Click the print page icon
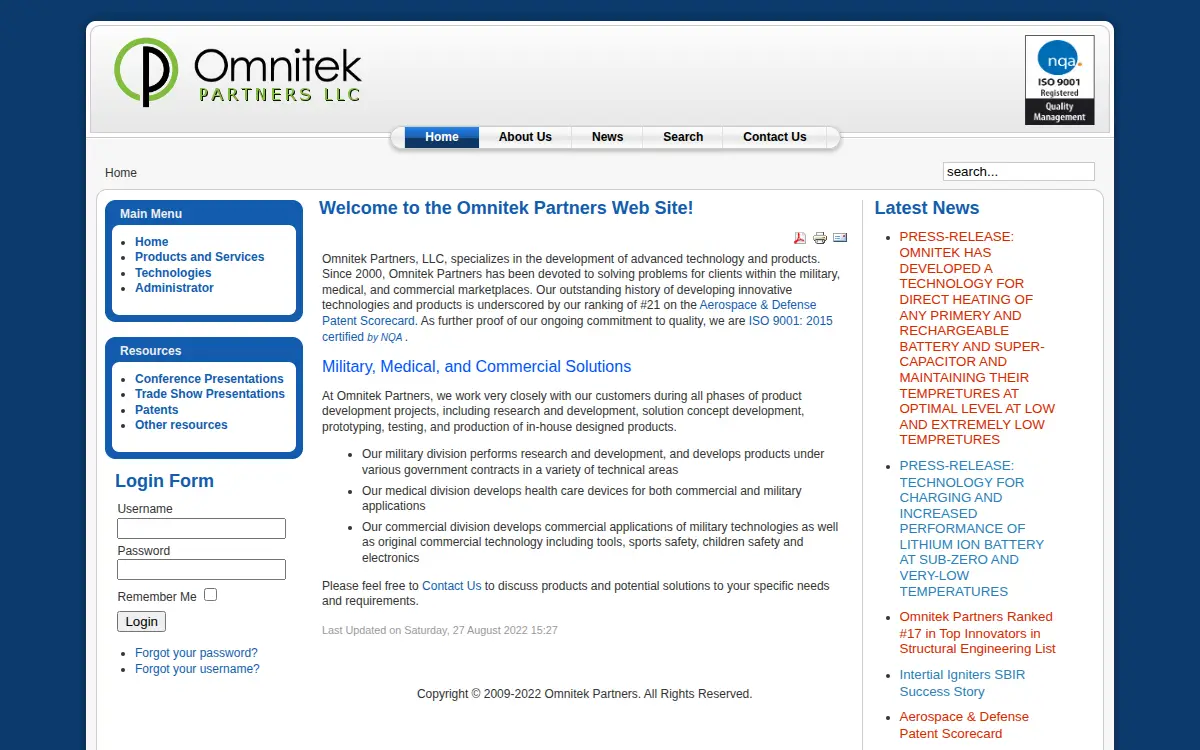 pyautogui.click(x=820, y=238)
